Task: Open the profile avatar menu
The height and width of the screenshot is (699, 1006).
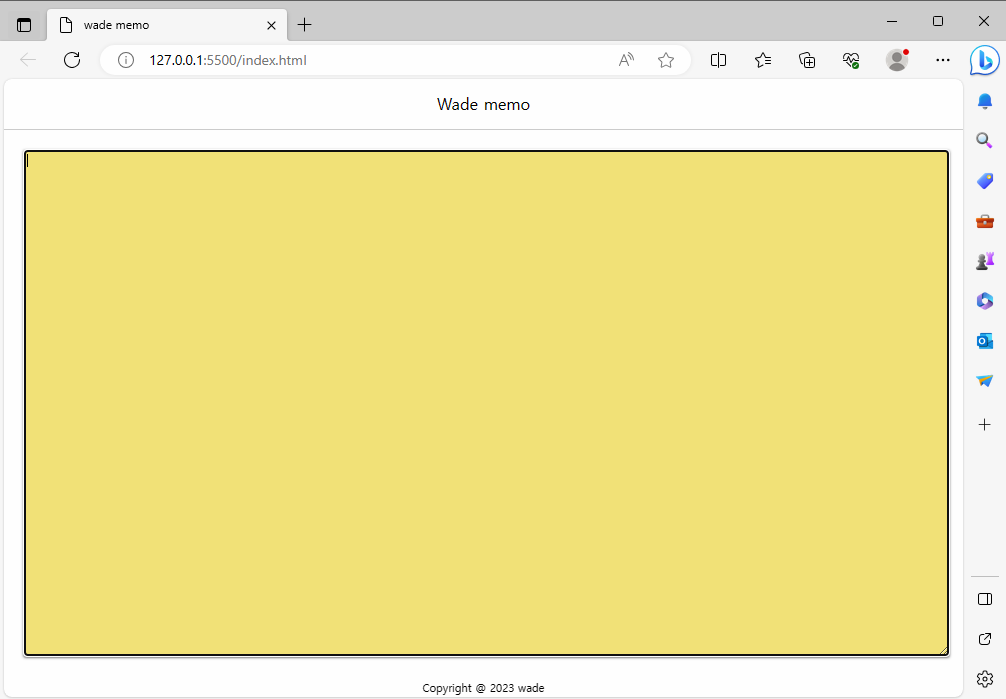Action: [897, 60]
